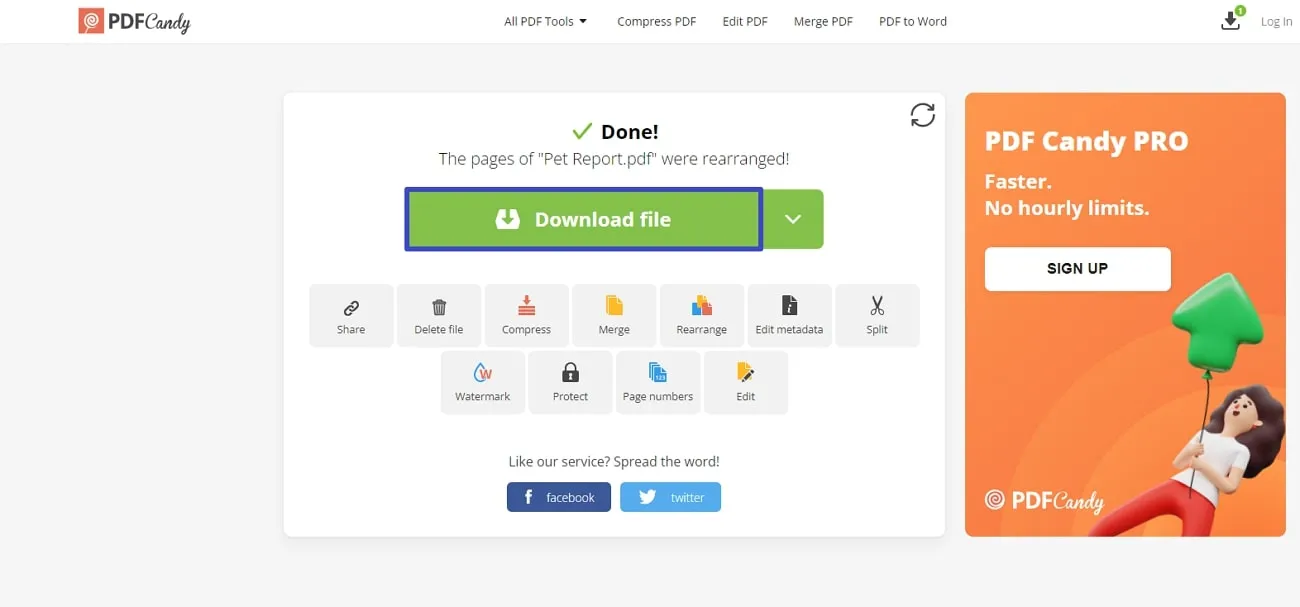
Task: Open the Protect padlock tool
Action: pyautogui.click(x=570, y=383)
